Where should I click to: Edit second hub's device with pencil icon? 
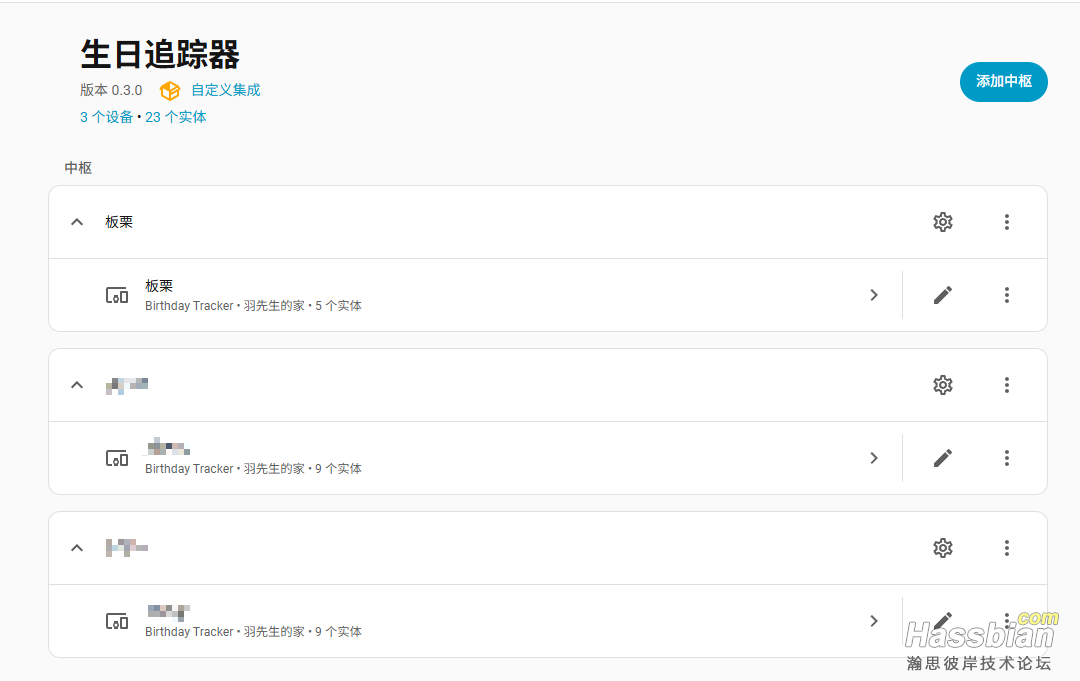click(x=942, y=458)
